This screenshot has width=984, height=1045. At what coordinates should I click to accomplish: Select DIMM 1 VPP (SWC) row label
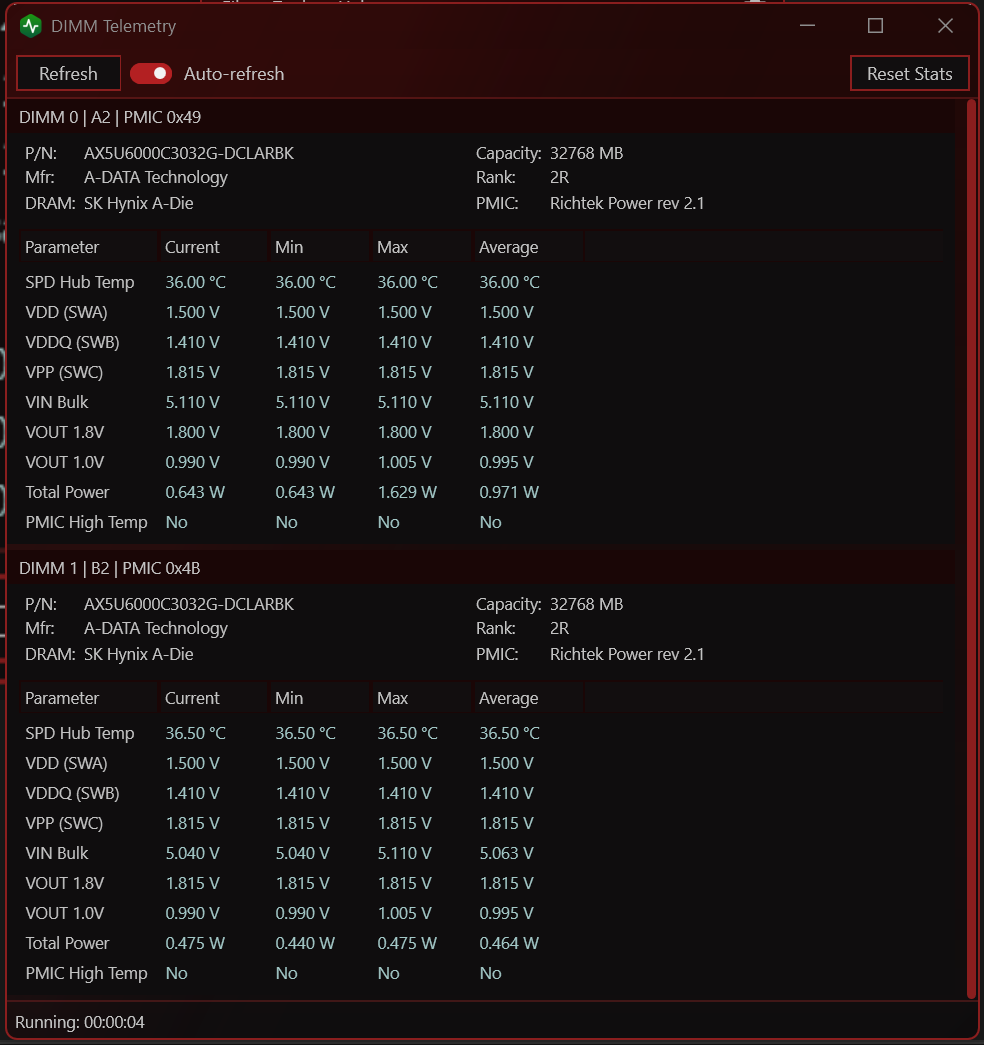pos(64,824)
